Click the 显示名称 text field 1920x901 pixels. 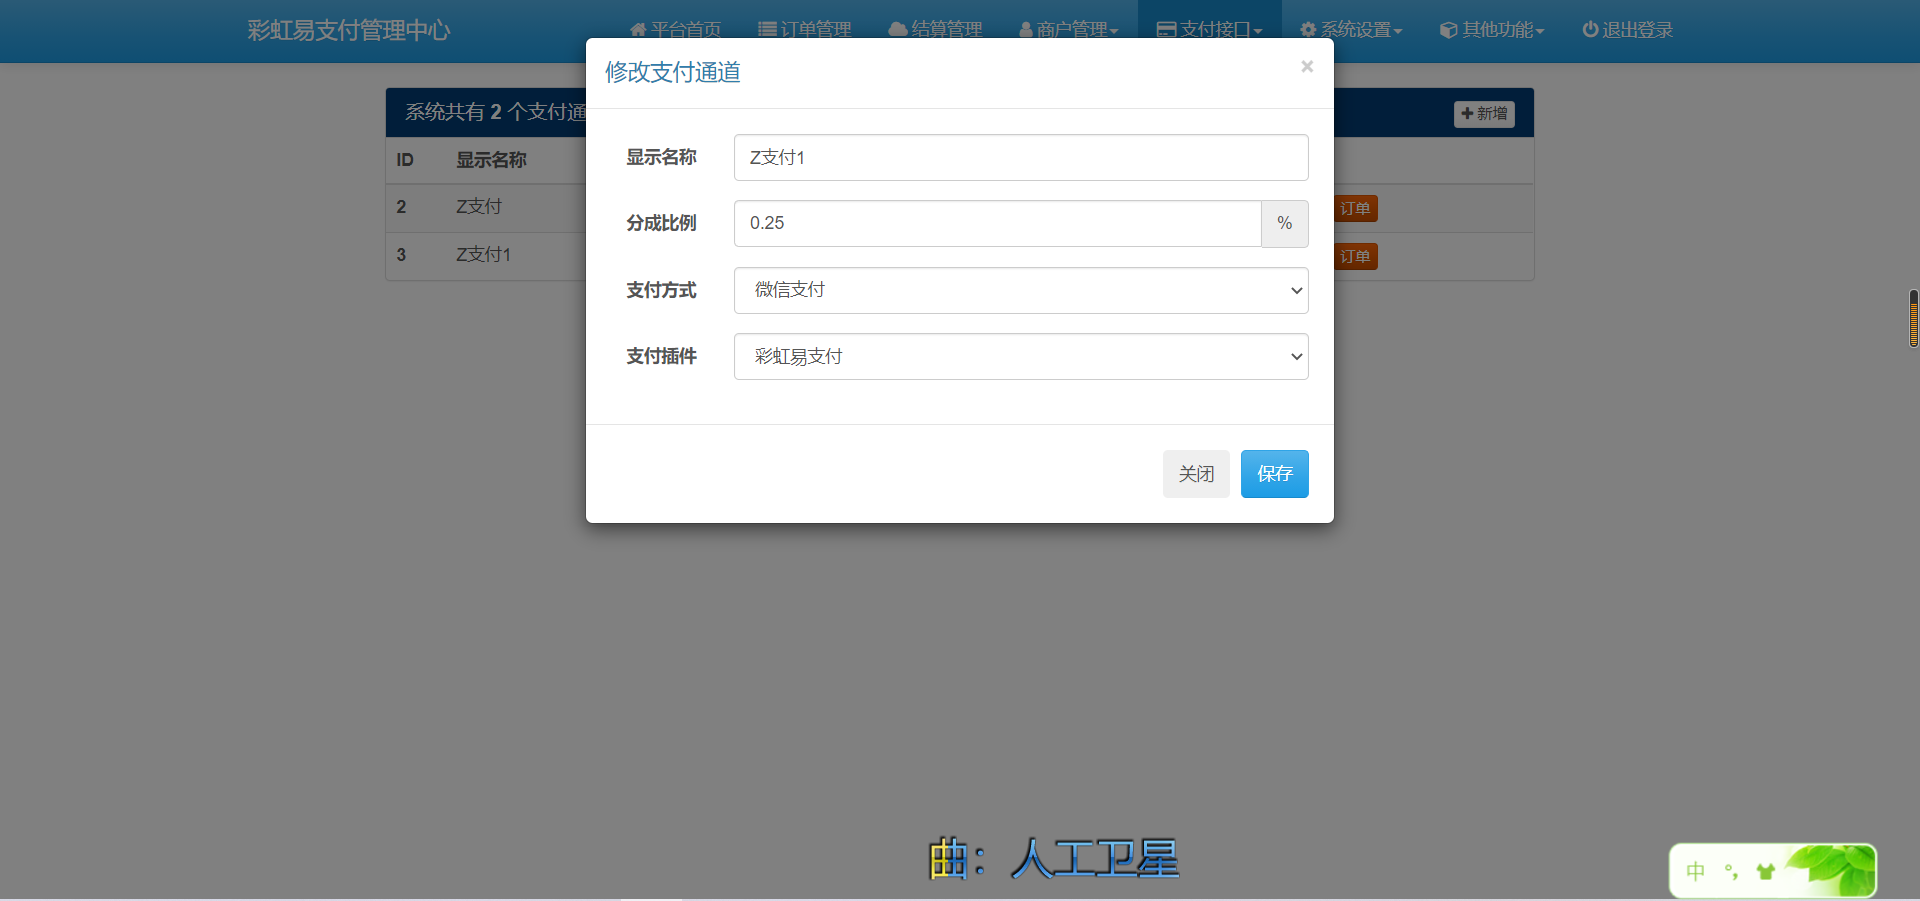click(x=1020, y=158)
